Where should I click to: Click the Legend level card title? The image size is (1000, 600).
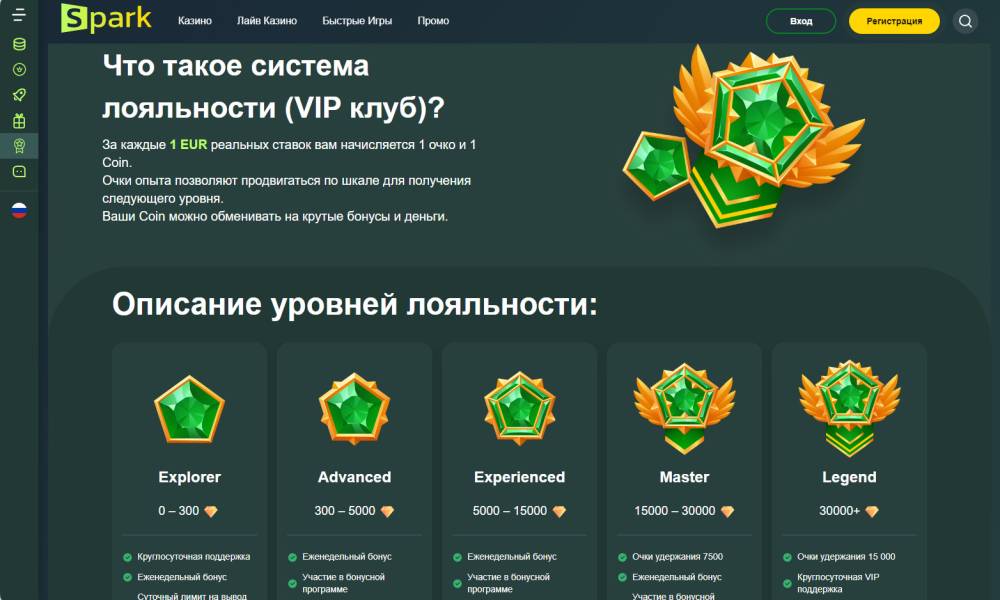[849, 477]
